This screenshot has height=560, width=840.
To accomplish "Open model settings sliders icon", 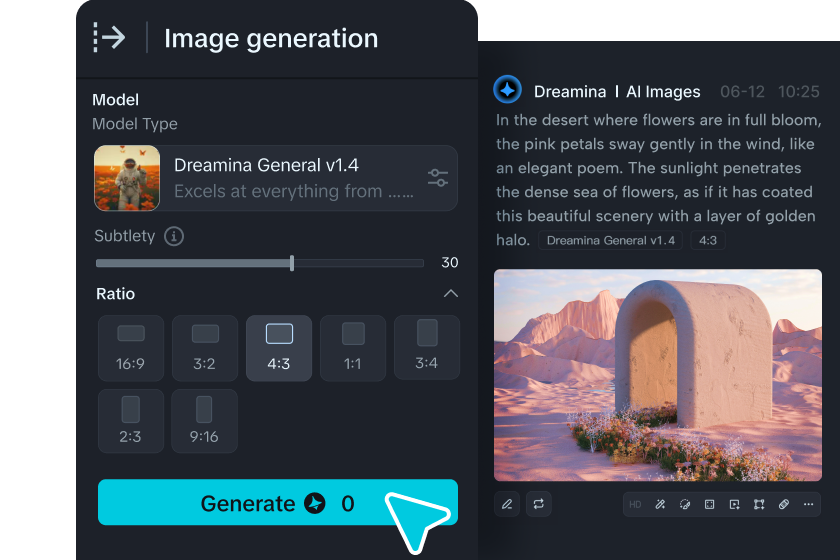I will 438,177.
